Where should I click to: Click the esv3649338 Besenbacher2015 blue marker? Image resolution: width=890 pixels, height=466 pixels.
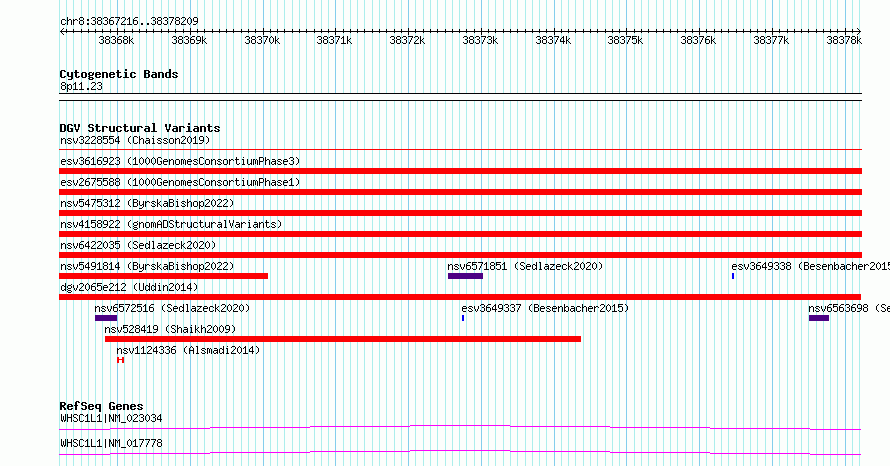(x=733, y=276)
